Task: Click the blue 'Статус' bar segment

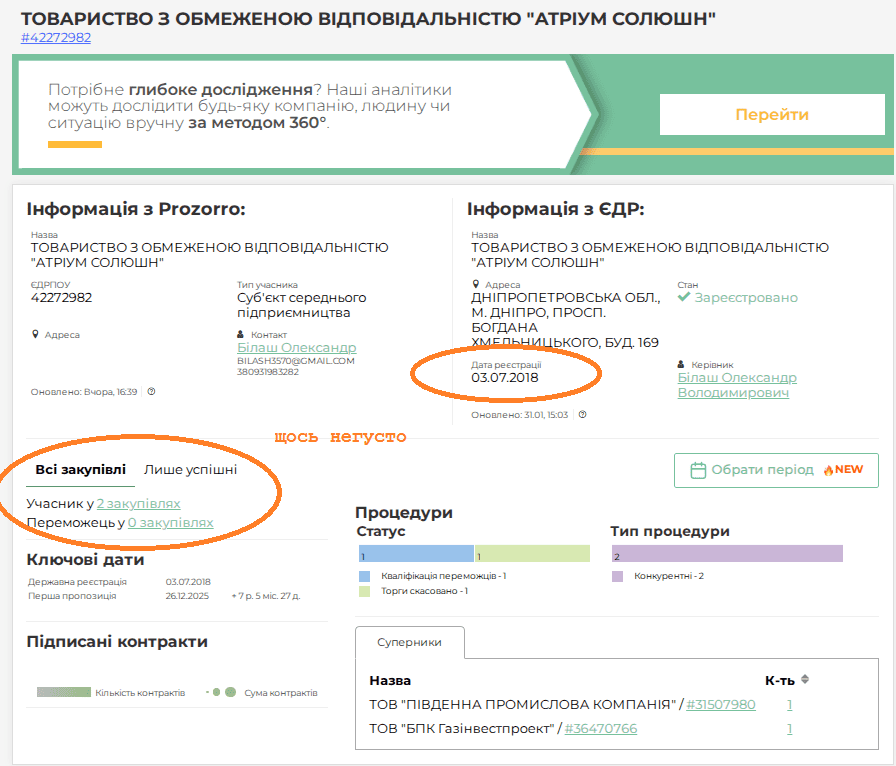Action: pos(414,554)
